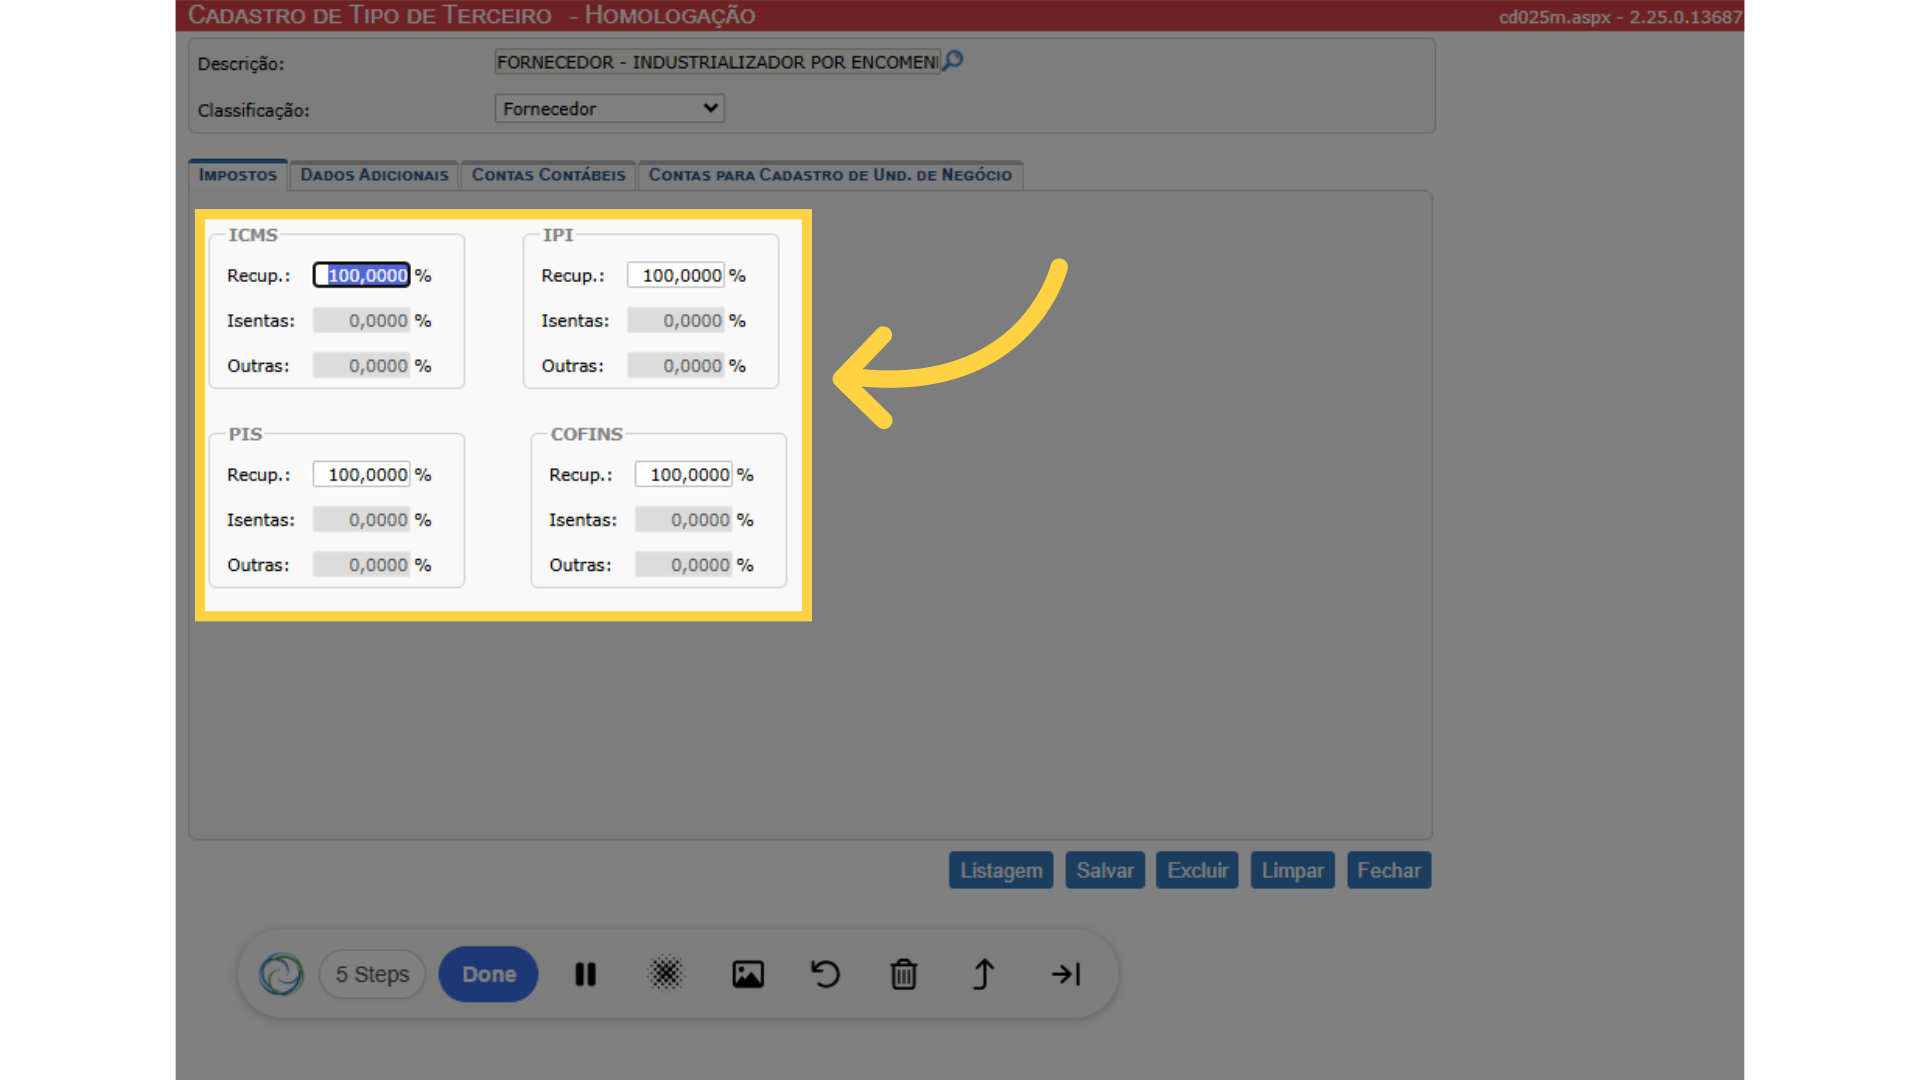Click the arrow-to-bar collapse icon
Screen dimensions: 1920x1080
tap(1066, 974)
